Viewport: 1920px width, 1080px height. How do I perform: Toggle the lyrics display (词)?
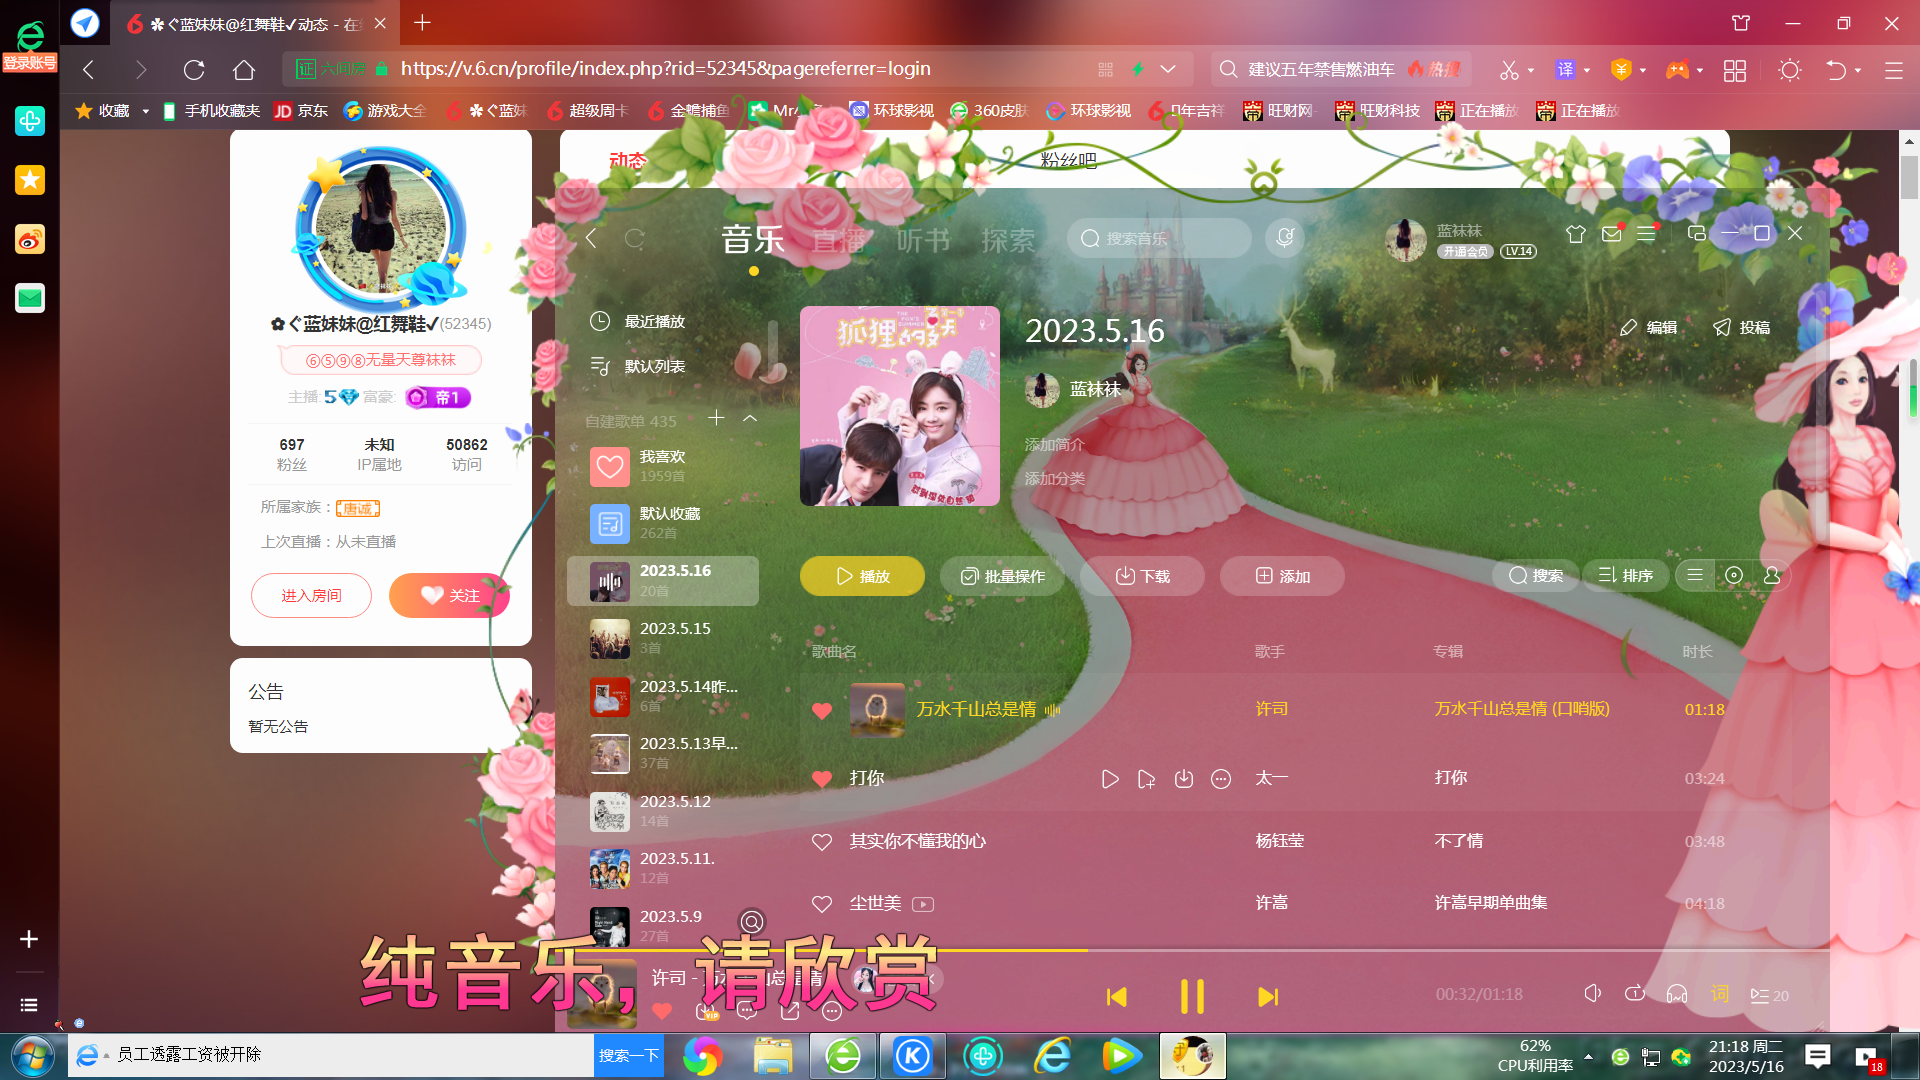[x=1720, y=993]
